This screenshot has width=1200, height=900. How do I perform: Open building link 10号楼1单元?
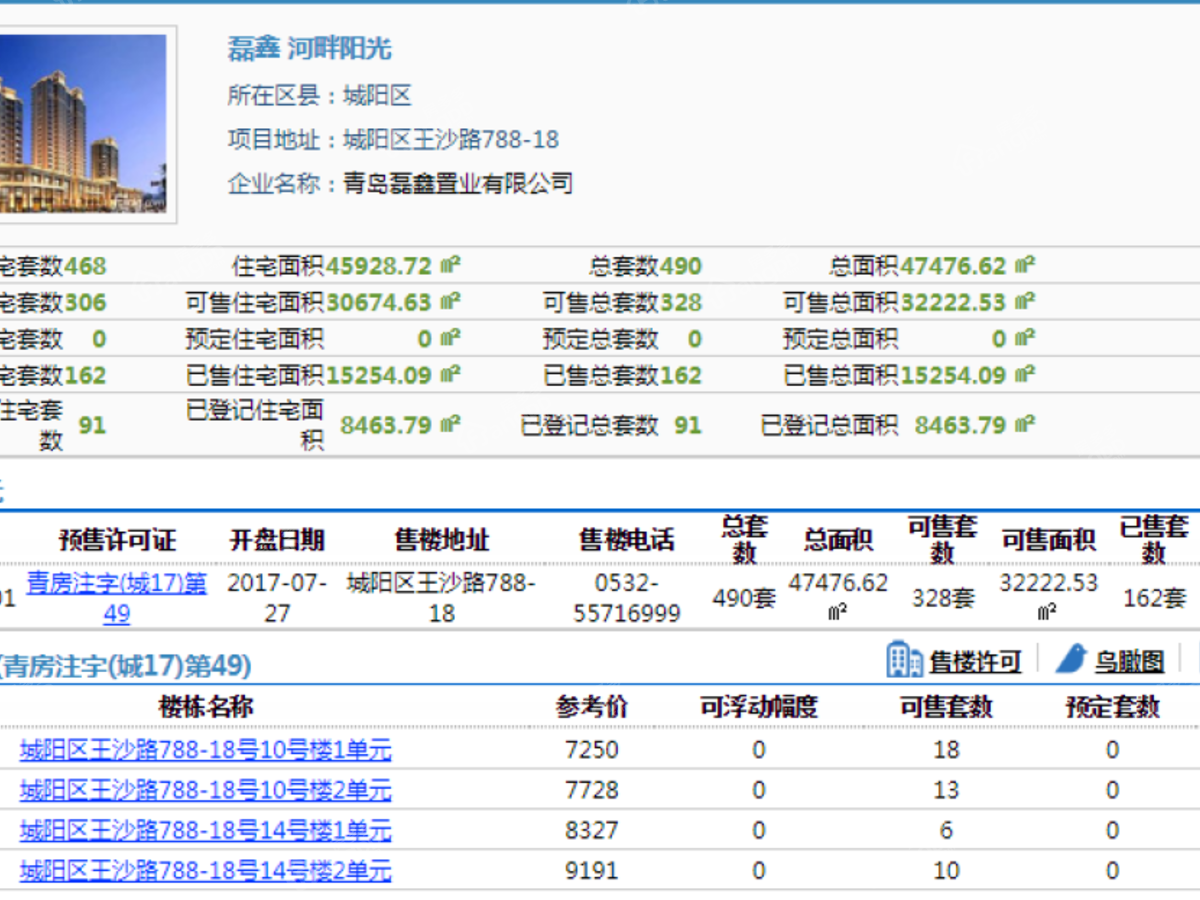(205, 750)
